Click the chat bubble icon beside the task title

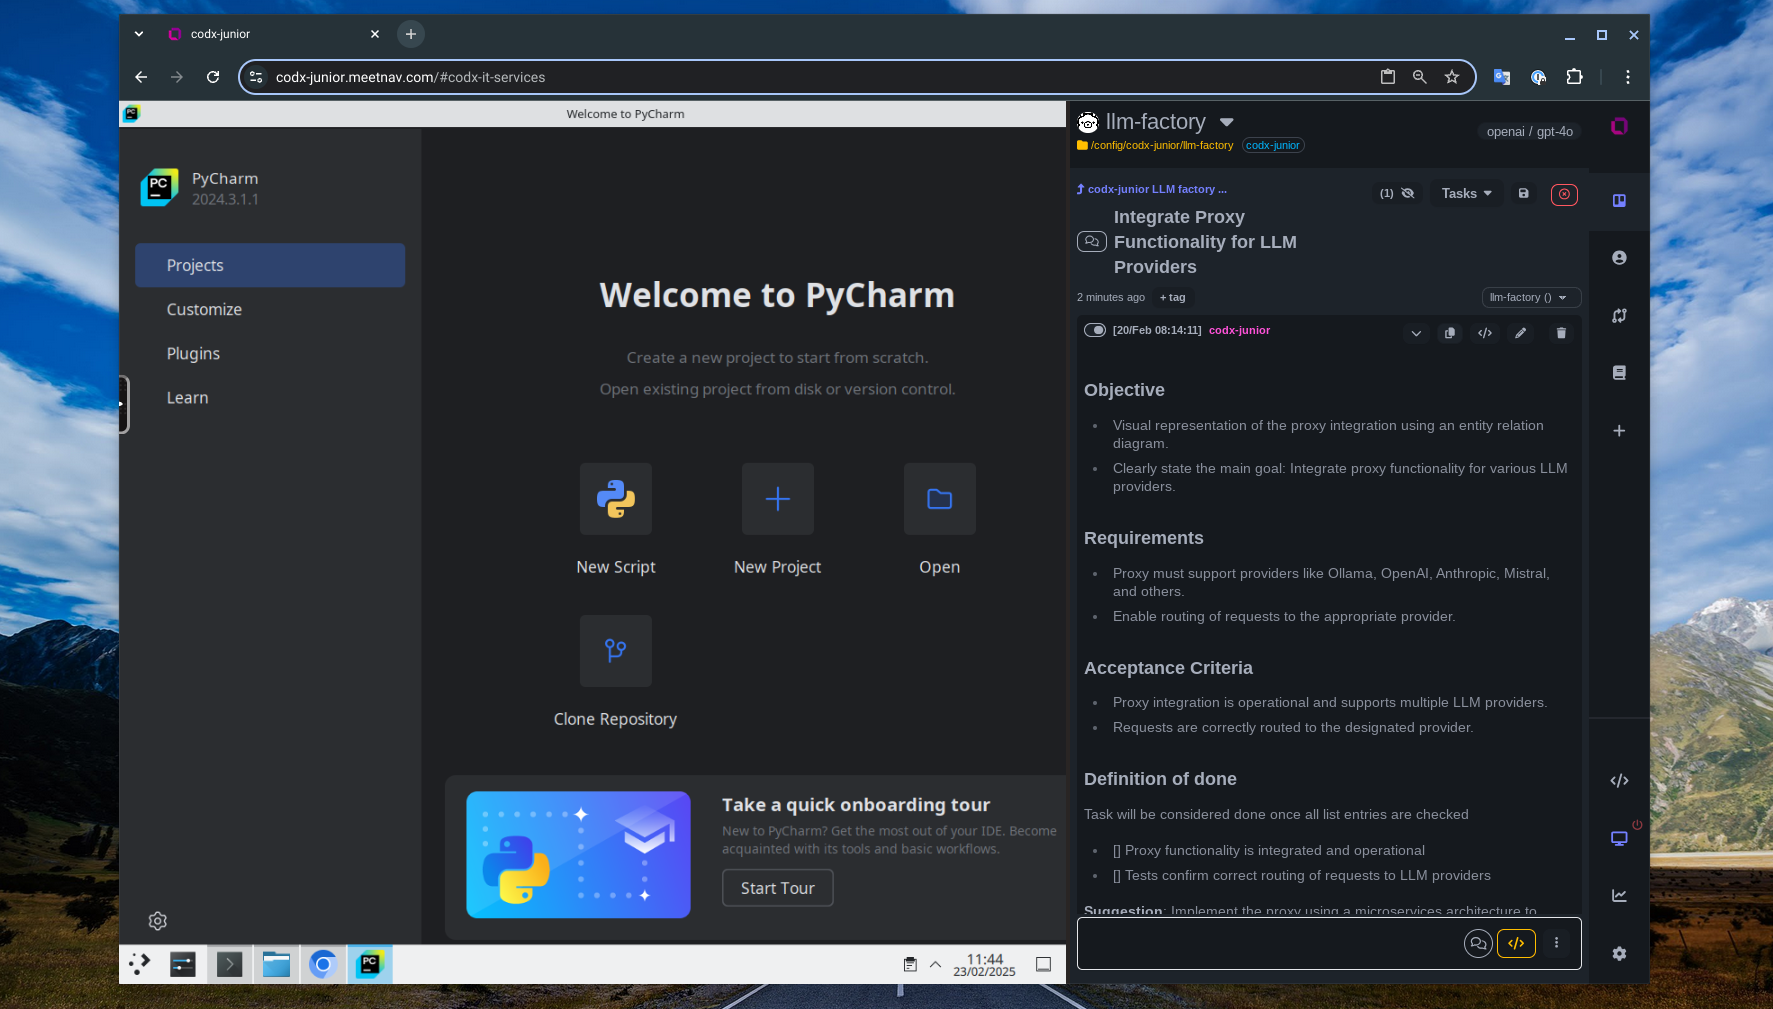point(1092,241)
